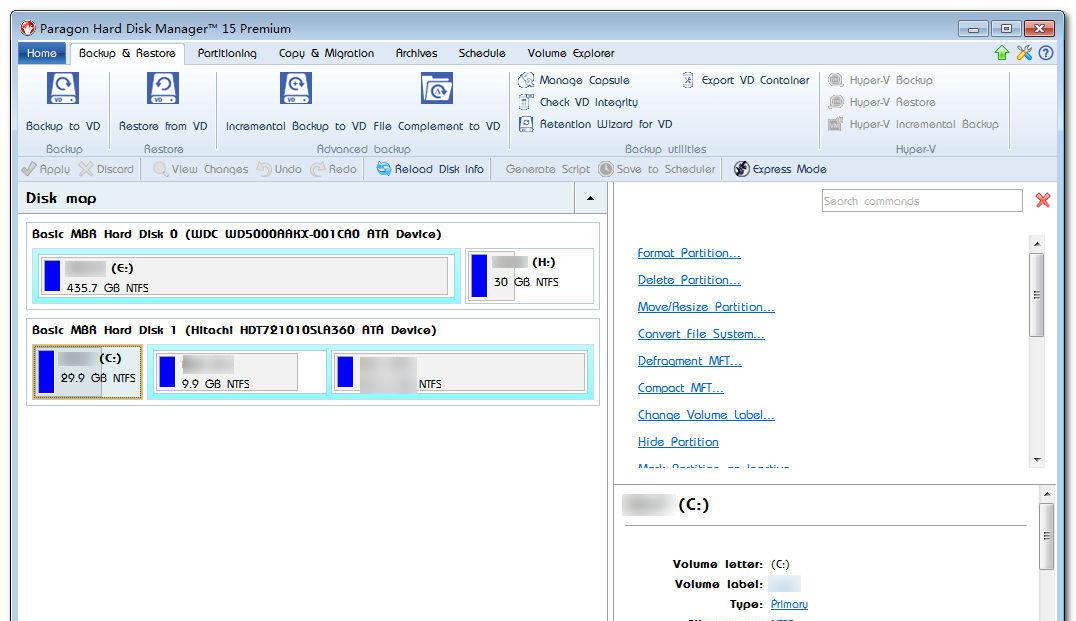Click the Undo toolbar button
The height and width of the screenshot is (621, 1076).
tap(279, 169)
